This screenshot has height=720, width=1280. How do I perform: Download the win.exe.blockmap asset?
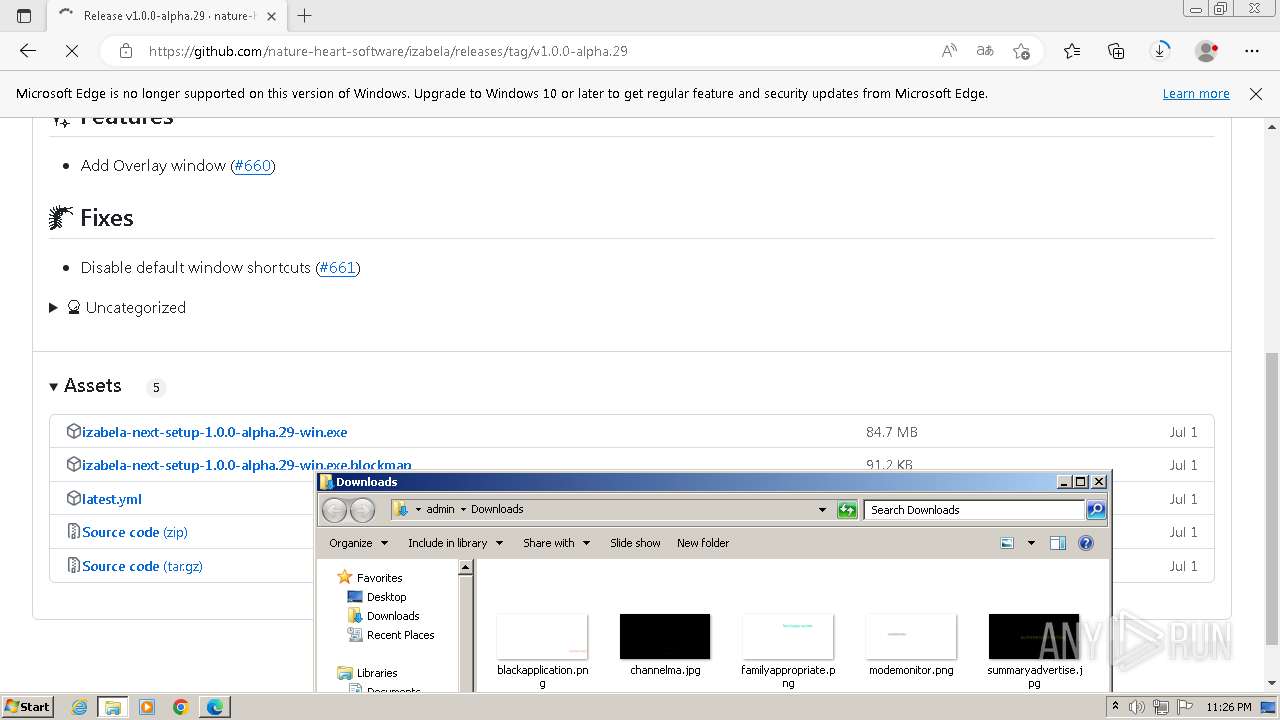247,465
